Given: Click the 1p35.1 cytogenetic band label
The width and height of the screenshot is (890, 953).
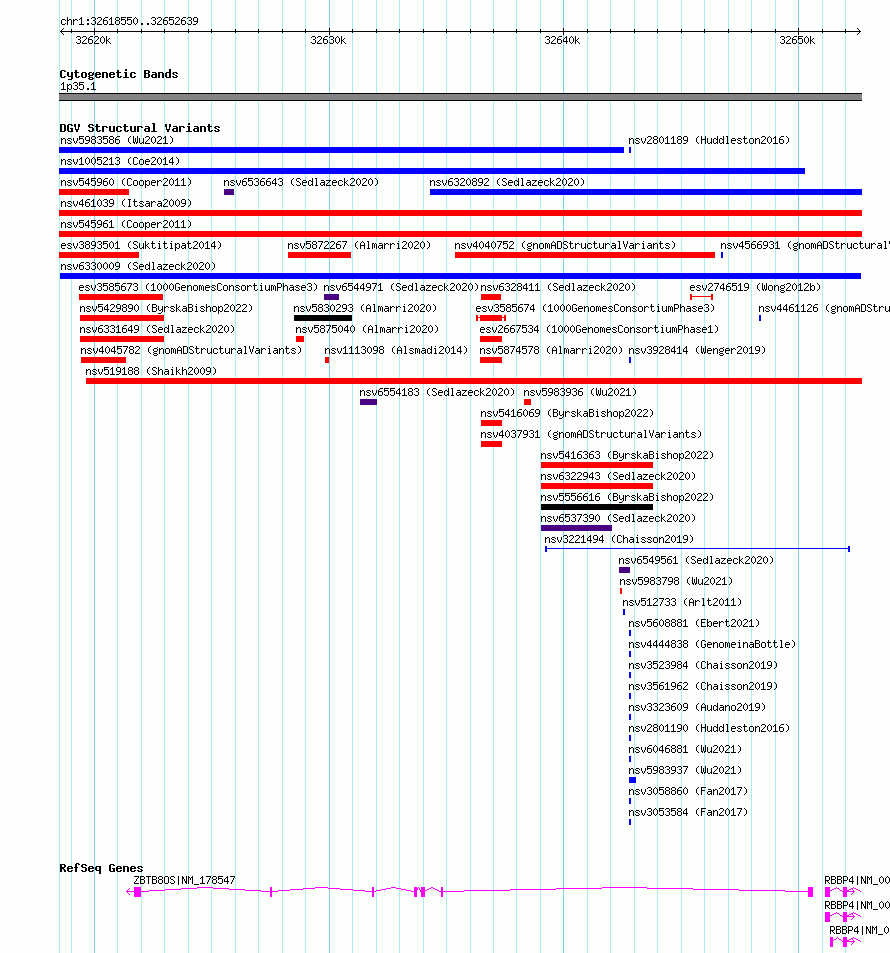Looking at the screenshot, I should 78,86.
